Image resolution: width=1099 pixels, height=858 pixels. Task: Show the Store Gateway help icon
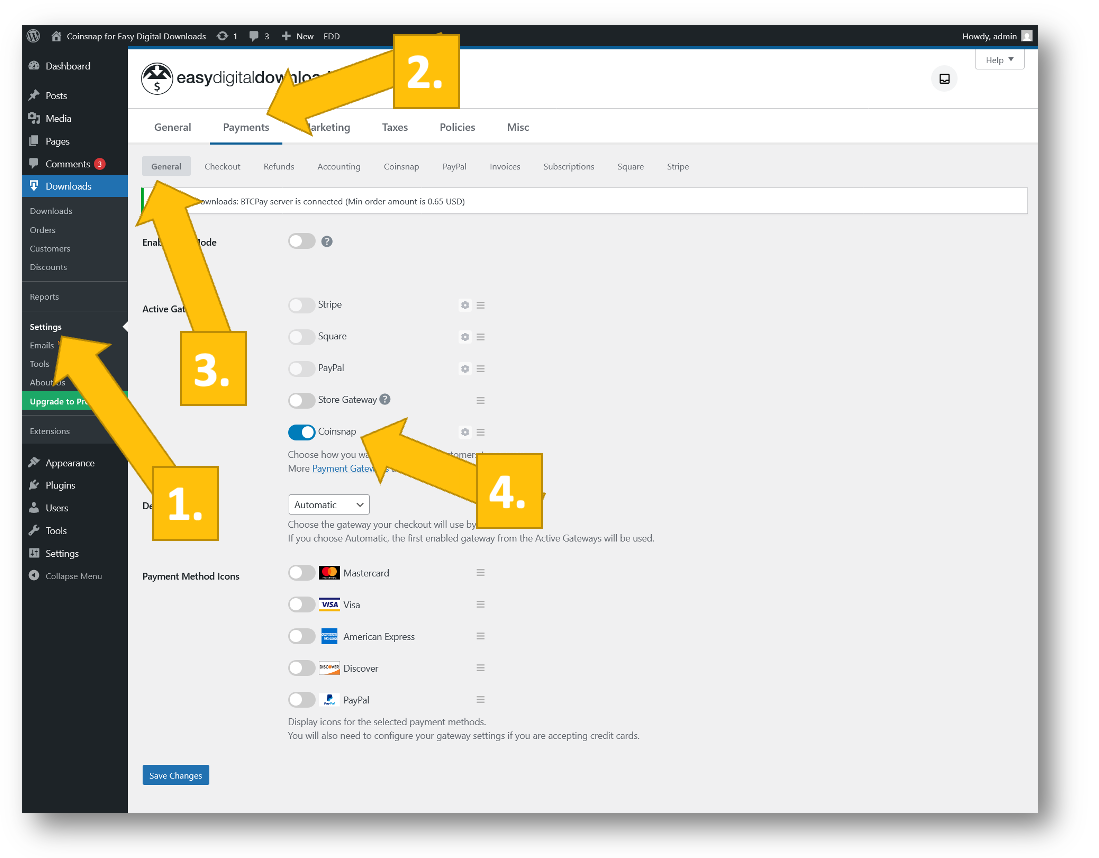[385, 399]
